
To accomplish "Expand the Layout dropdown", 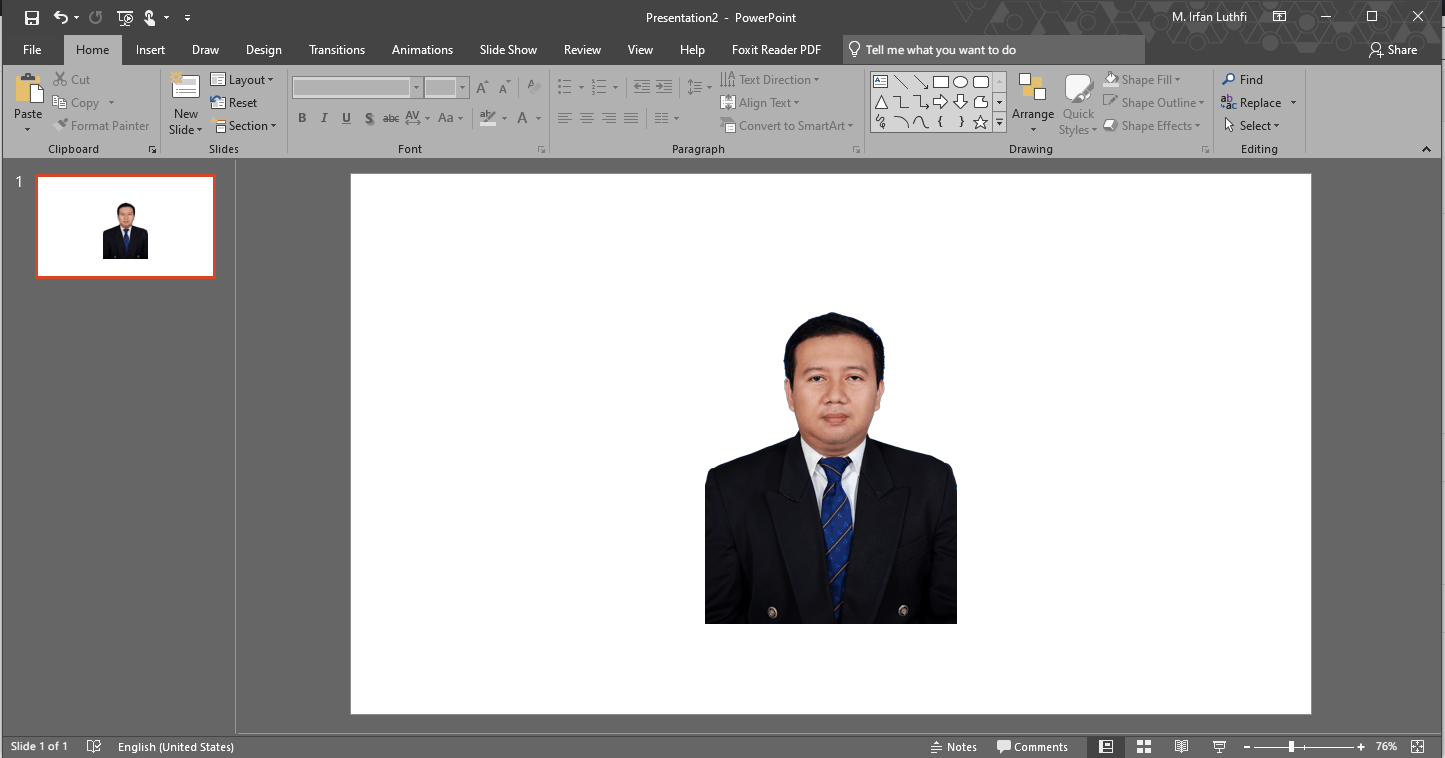I will [x=242, y=80].
